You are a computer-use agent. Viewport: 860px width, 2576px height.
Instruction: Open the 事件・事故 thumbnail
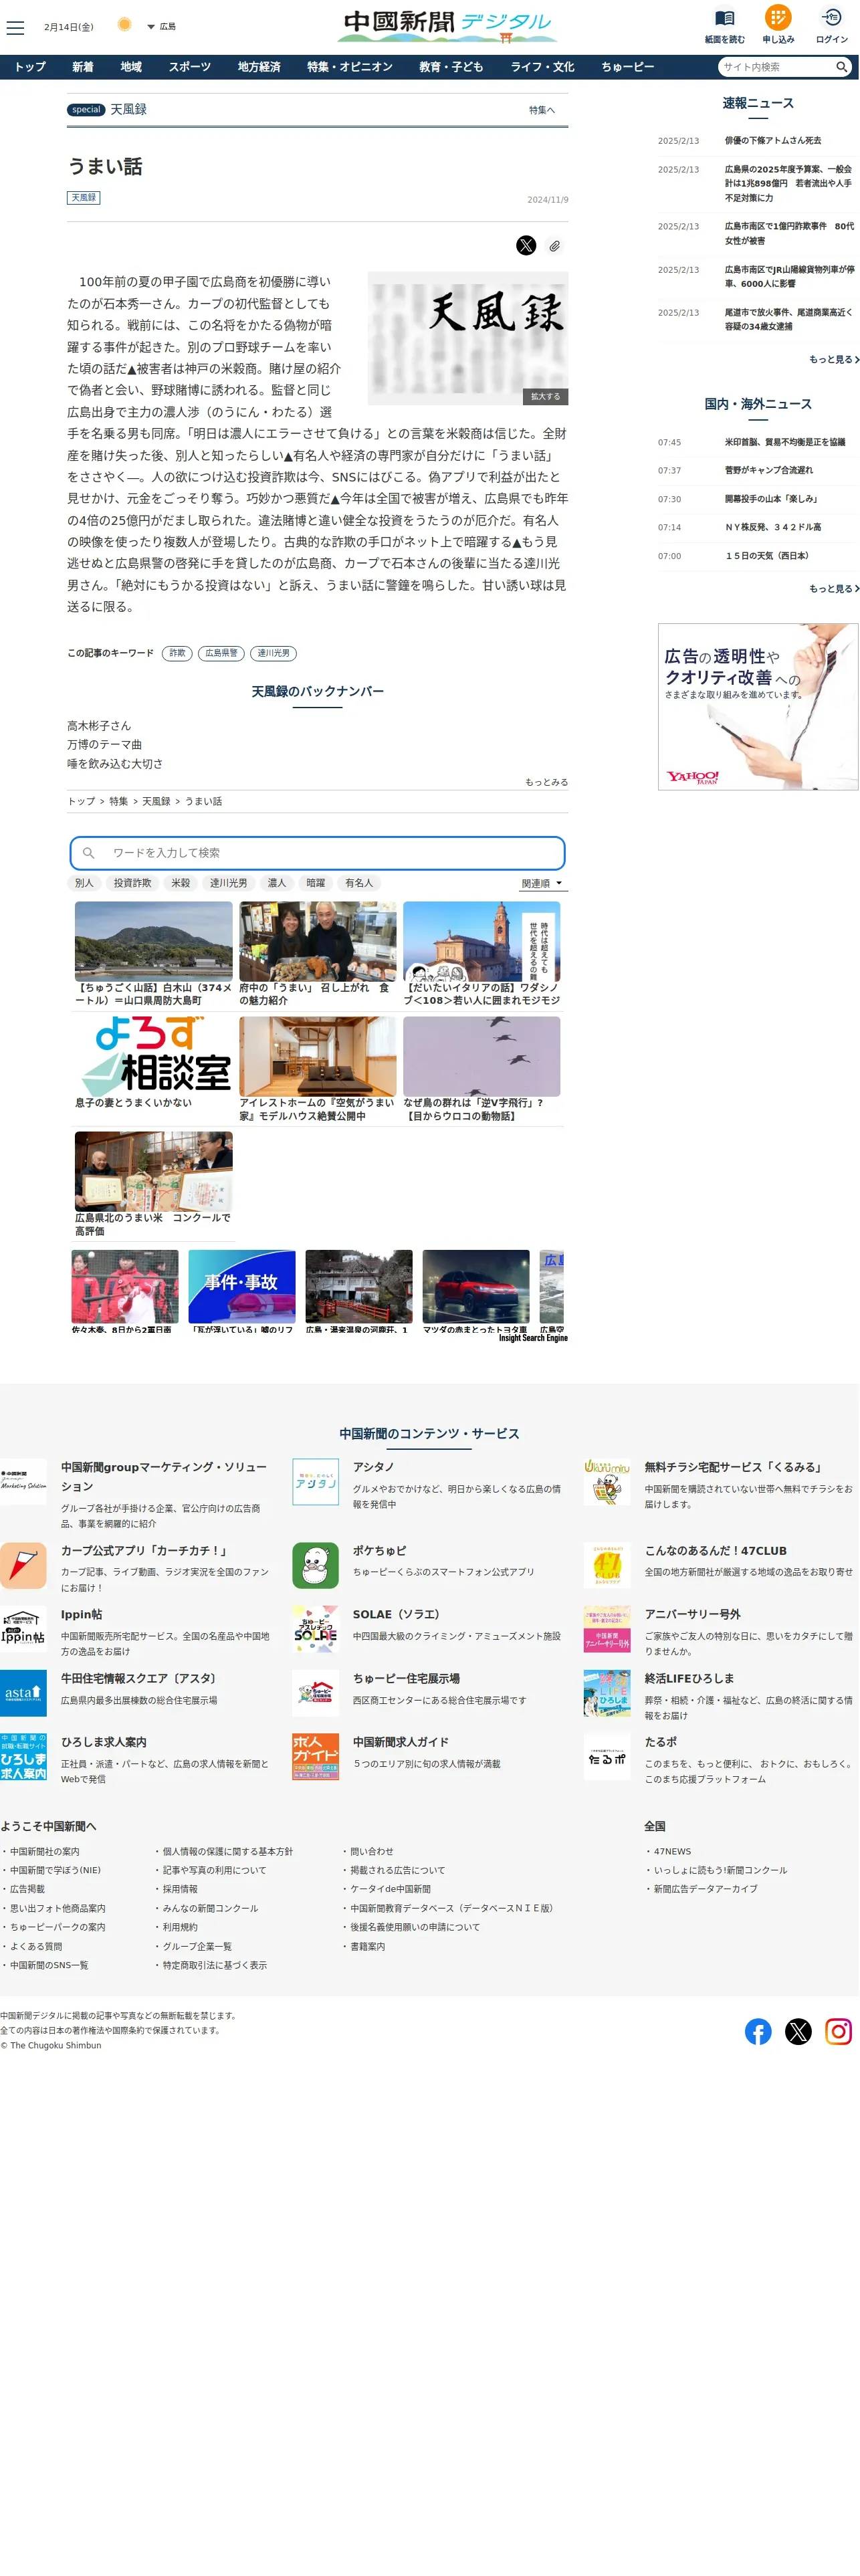tap(242, 1287)
